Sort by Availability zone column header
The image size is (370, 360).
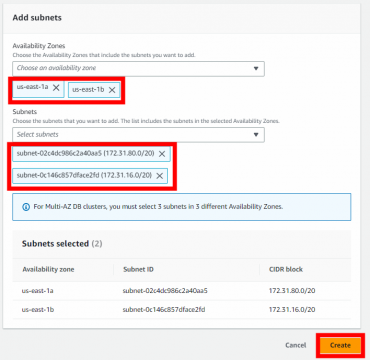pyautogui.click(x=48, y=269)
